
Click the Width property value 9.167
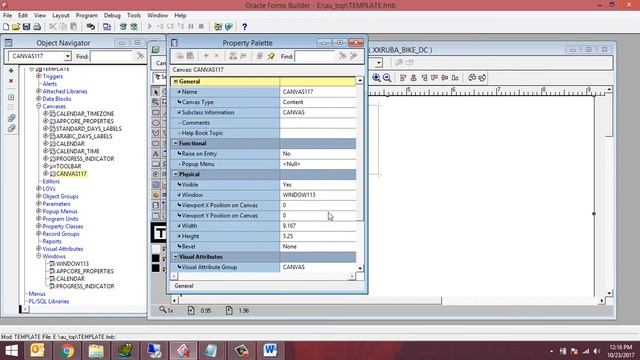coord(318,226)
